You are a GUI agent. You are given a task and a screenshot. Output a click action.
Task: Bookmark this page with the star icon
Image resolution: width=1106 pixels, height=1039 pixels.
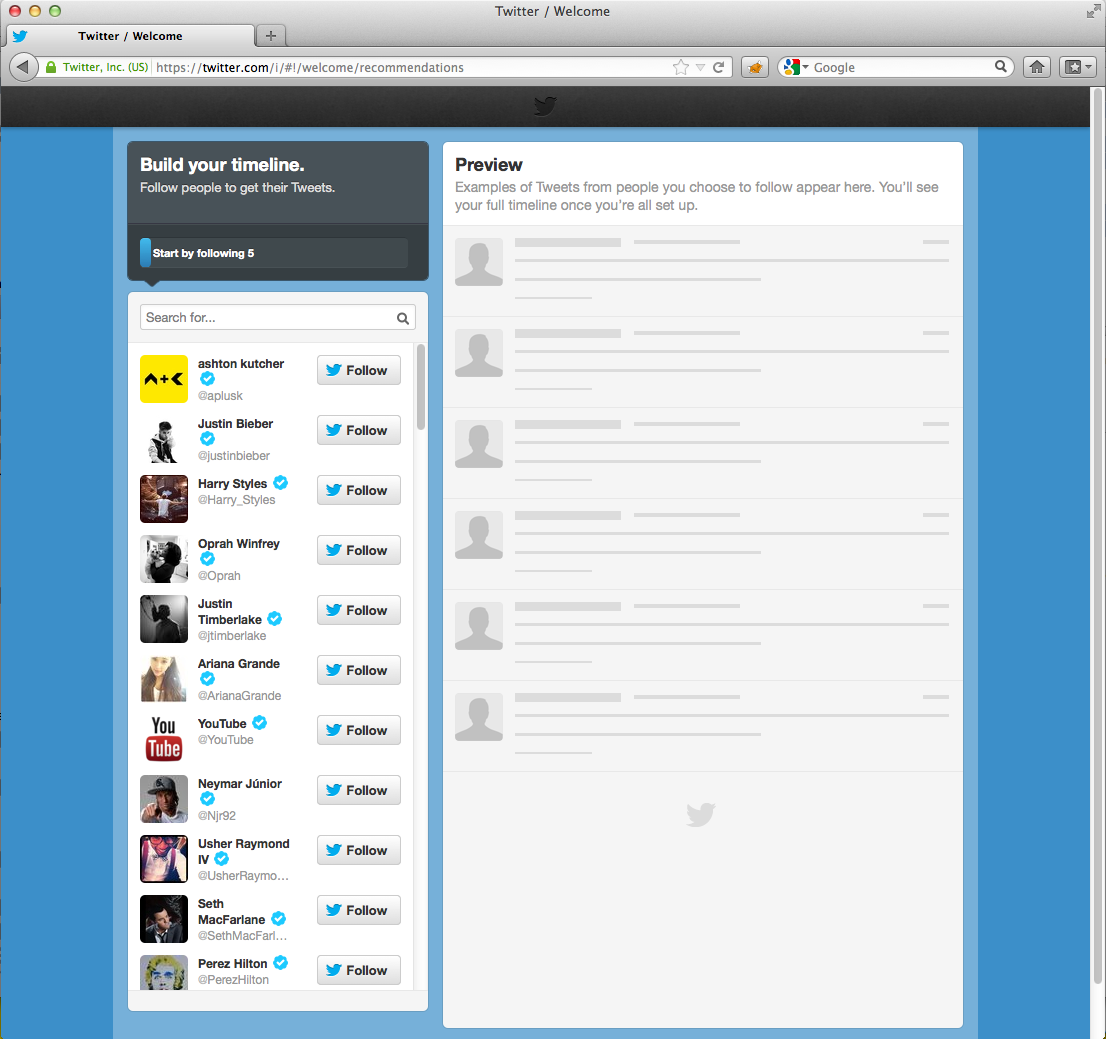(x=681, y=67)
